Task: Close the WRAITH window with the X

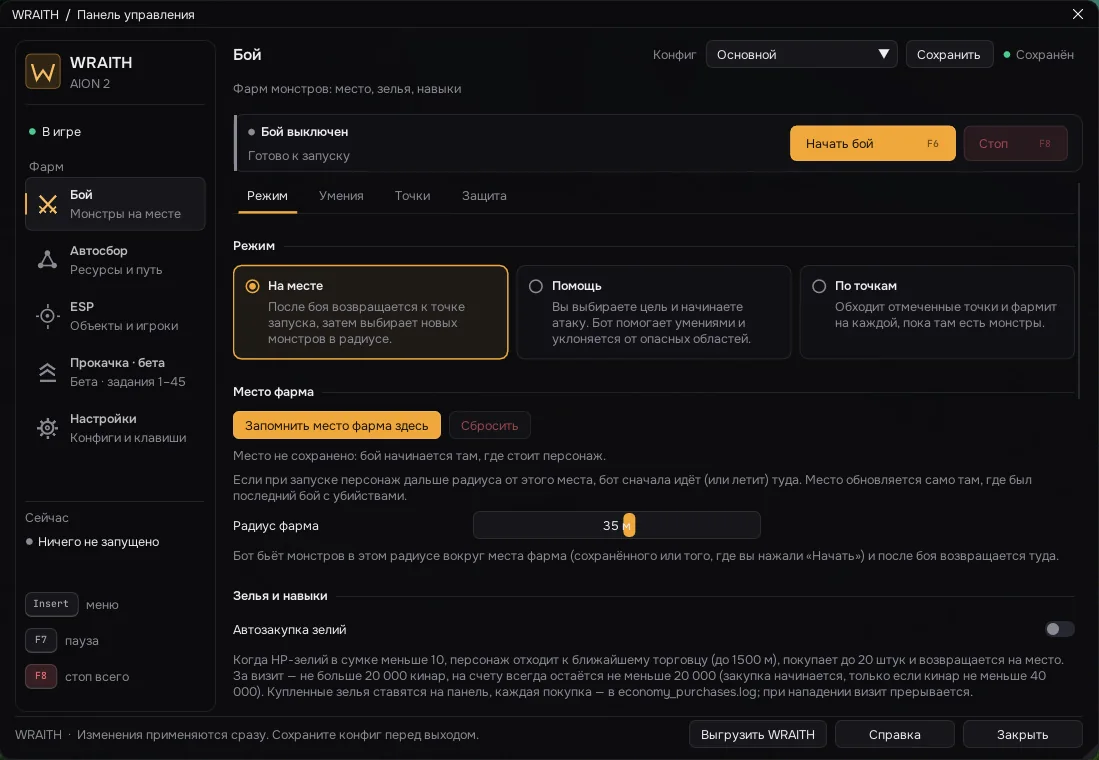Action: (x=1078, y=14)
